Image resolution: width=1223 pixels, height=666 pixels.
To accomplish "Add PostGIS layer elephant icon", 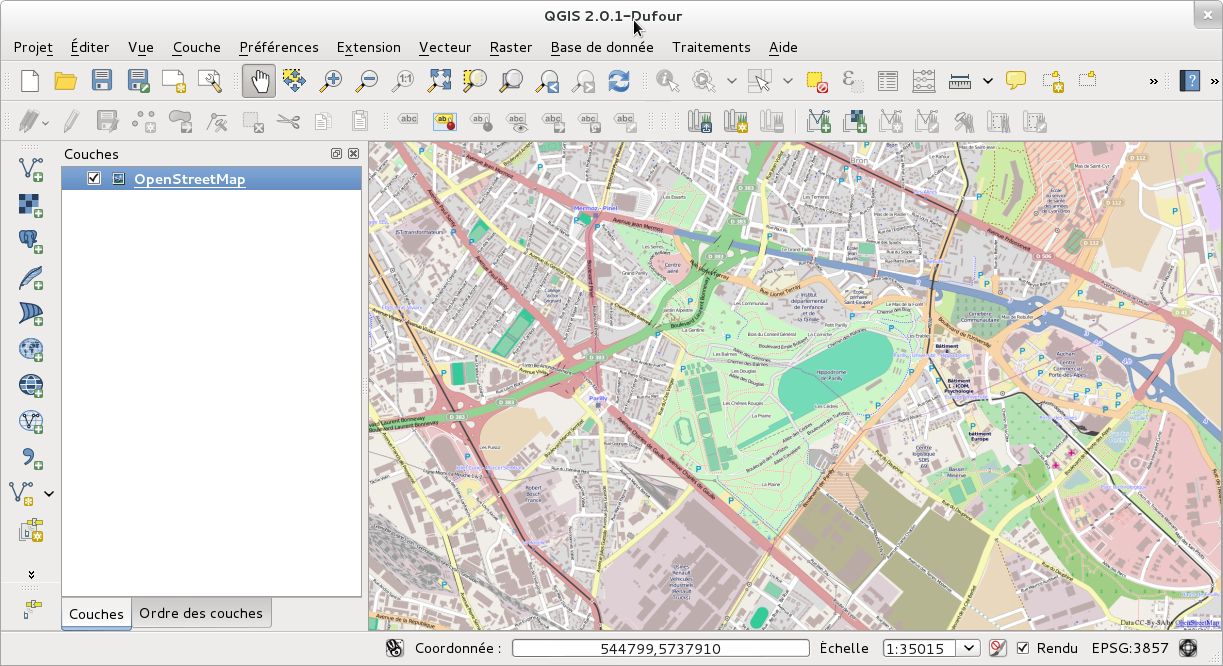I will coord(31,240).
